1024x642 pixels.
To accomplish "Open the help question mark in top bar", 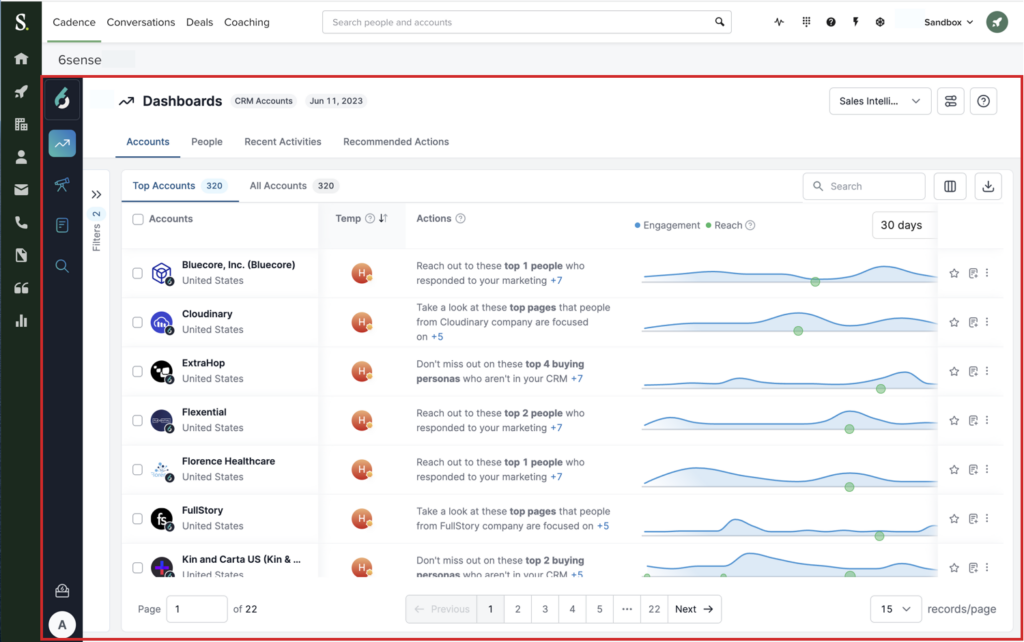I will pos(831,22).
